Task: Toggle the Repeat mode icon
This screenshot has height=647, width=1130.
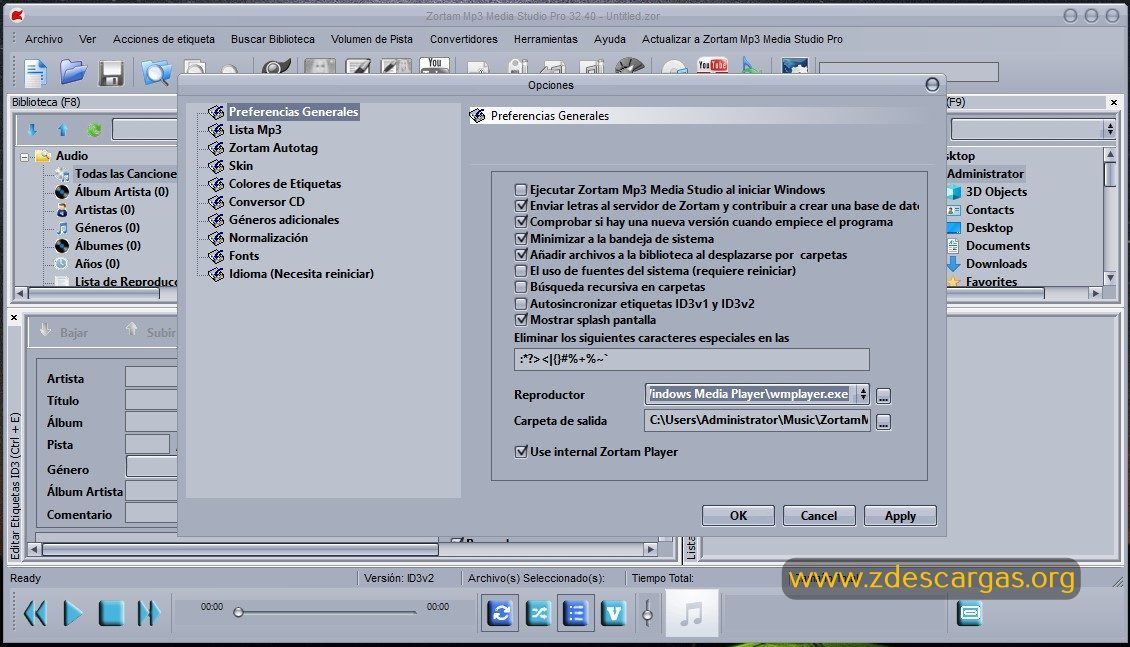Action: 500,613
